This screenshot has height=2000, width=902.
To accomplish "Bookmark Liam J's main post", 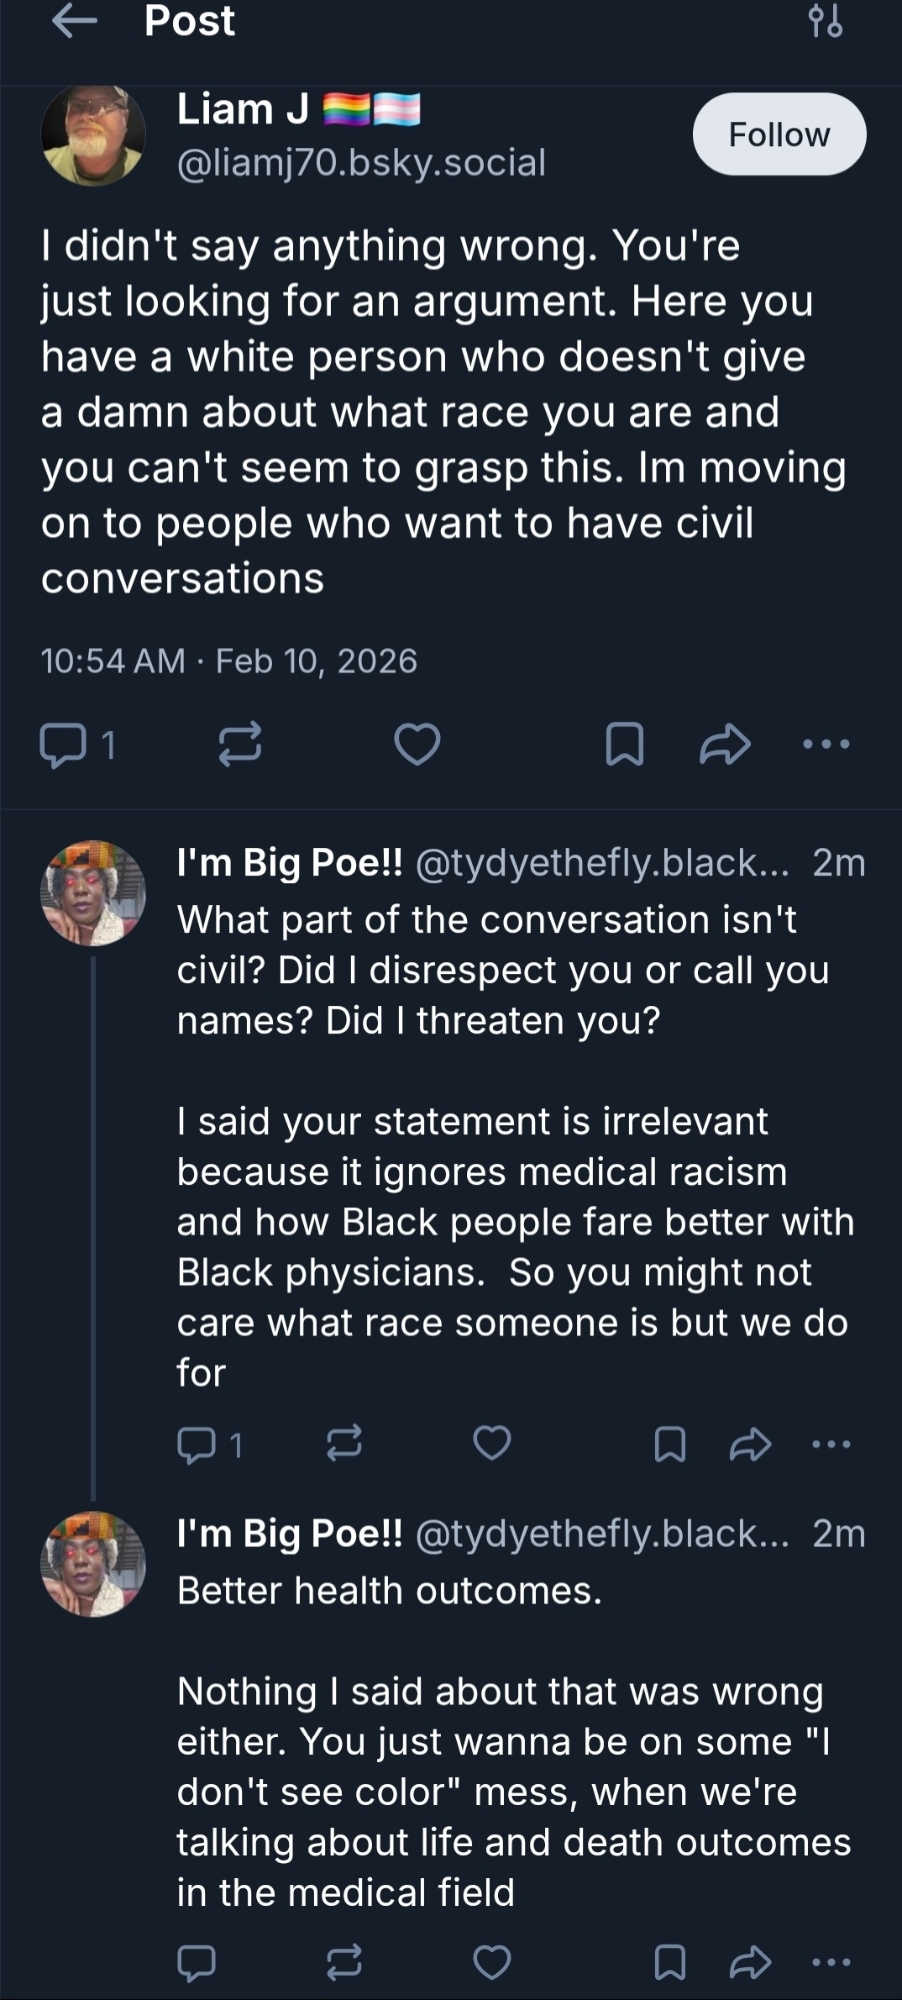I will (625, 744).
